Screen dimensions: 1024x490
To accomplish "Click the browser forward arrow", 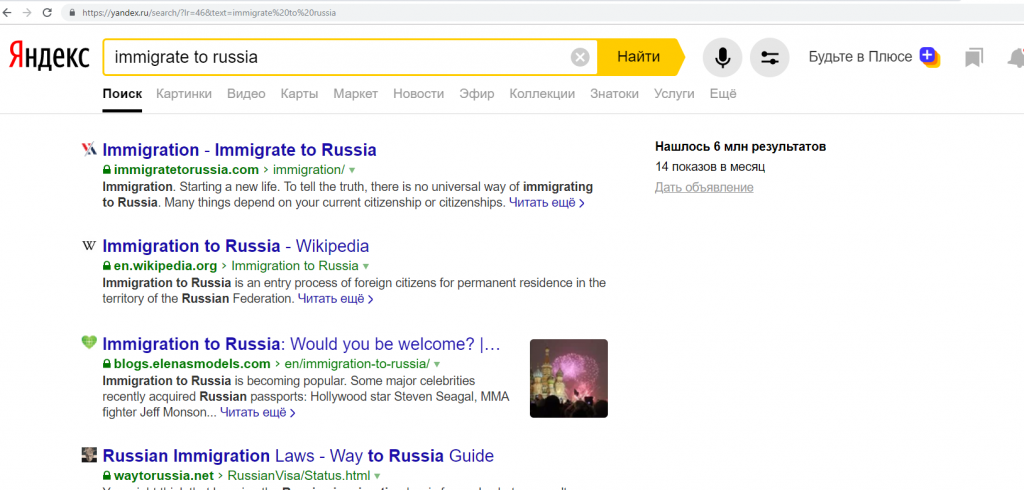I will [x=27, y=12].
